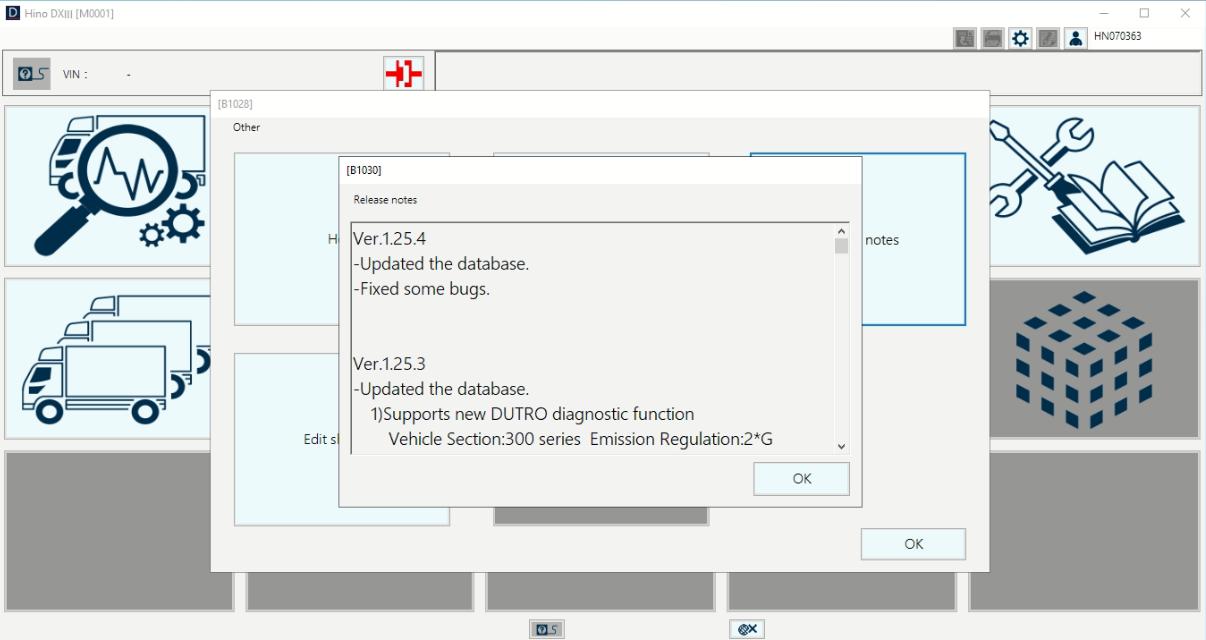Click the red connector icon near VIN field
The height and width of the screenshot is (640, 1206).
404,74
